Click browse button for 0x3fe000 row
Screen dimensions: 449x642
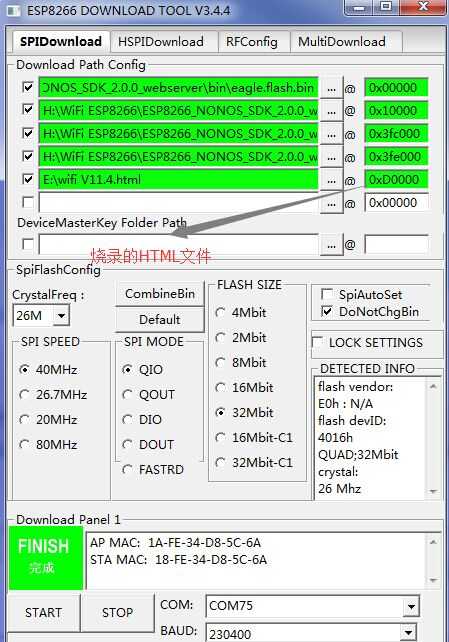pyautogui.click(x=332, y=157)
